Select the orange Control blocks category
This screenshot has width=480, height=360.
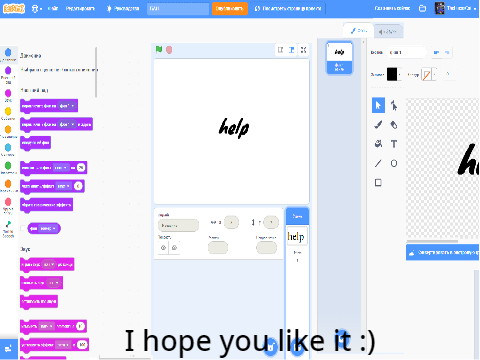click(x=8, y=131)
